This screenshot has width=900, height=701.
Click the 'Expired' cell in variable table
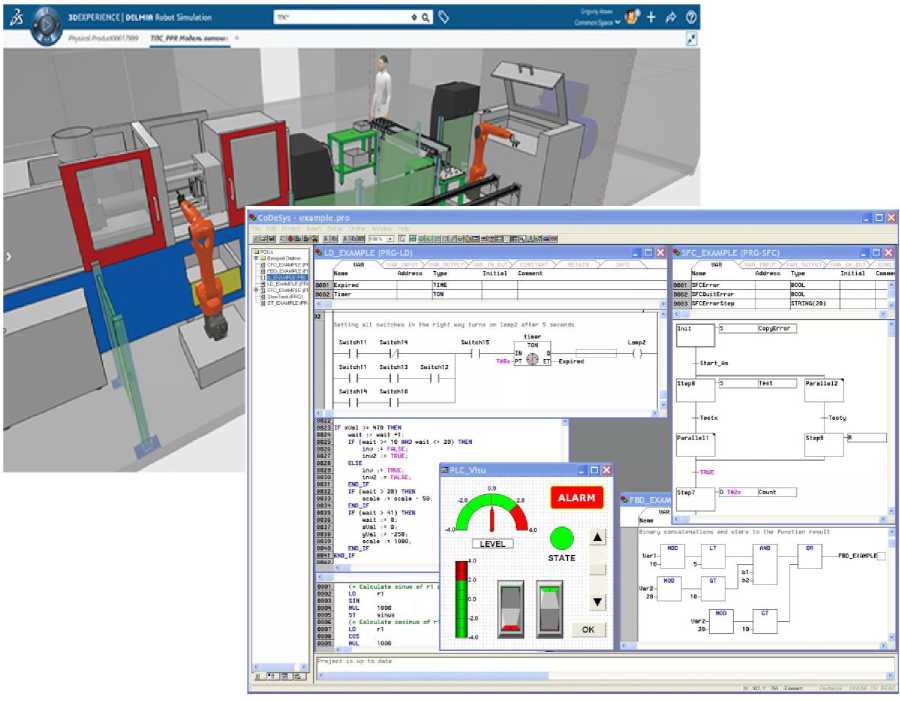tap(364, 285)
